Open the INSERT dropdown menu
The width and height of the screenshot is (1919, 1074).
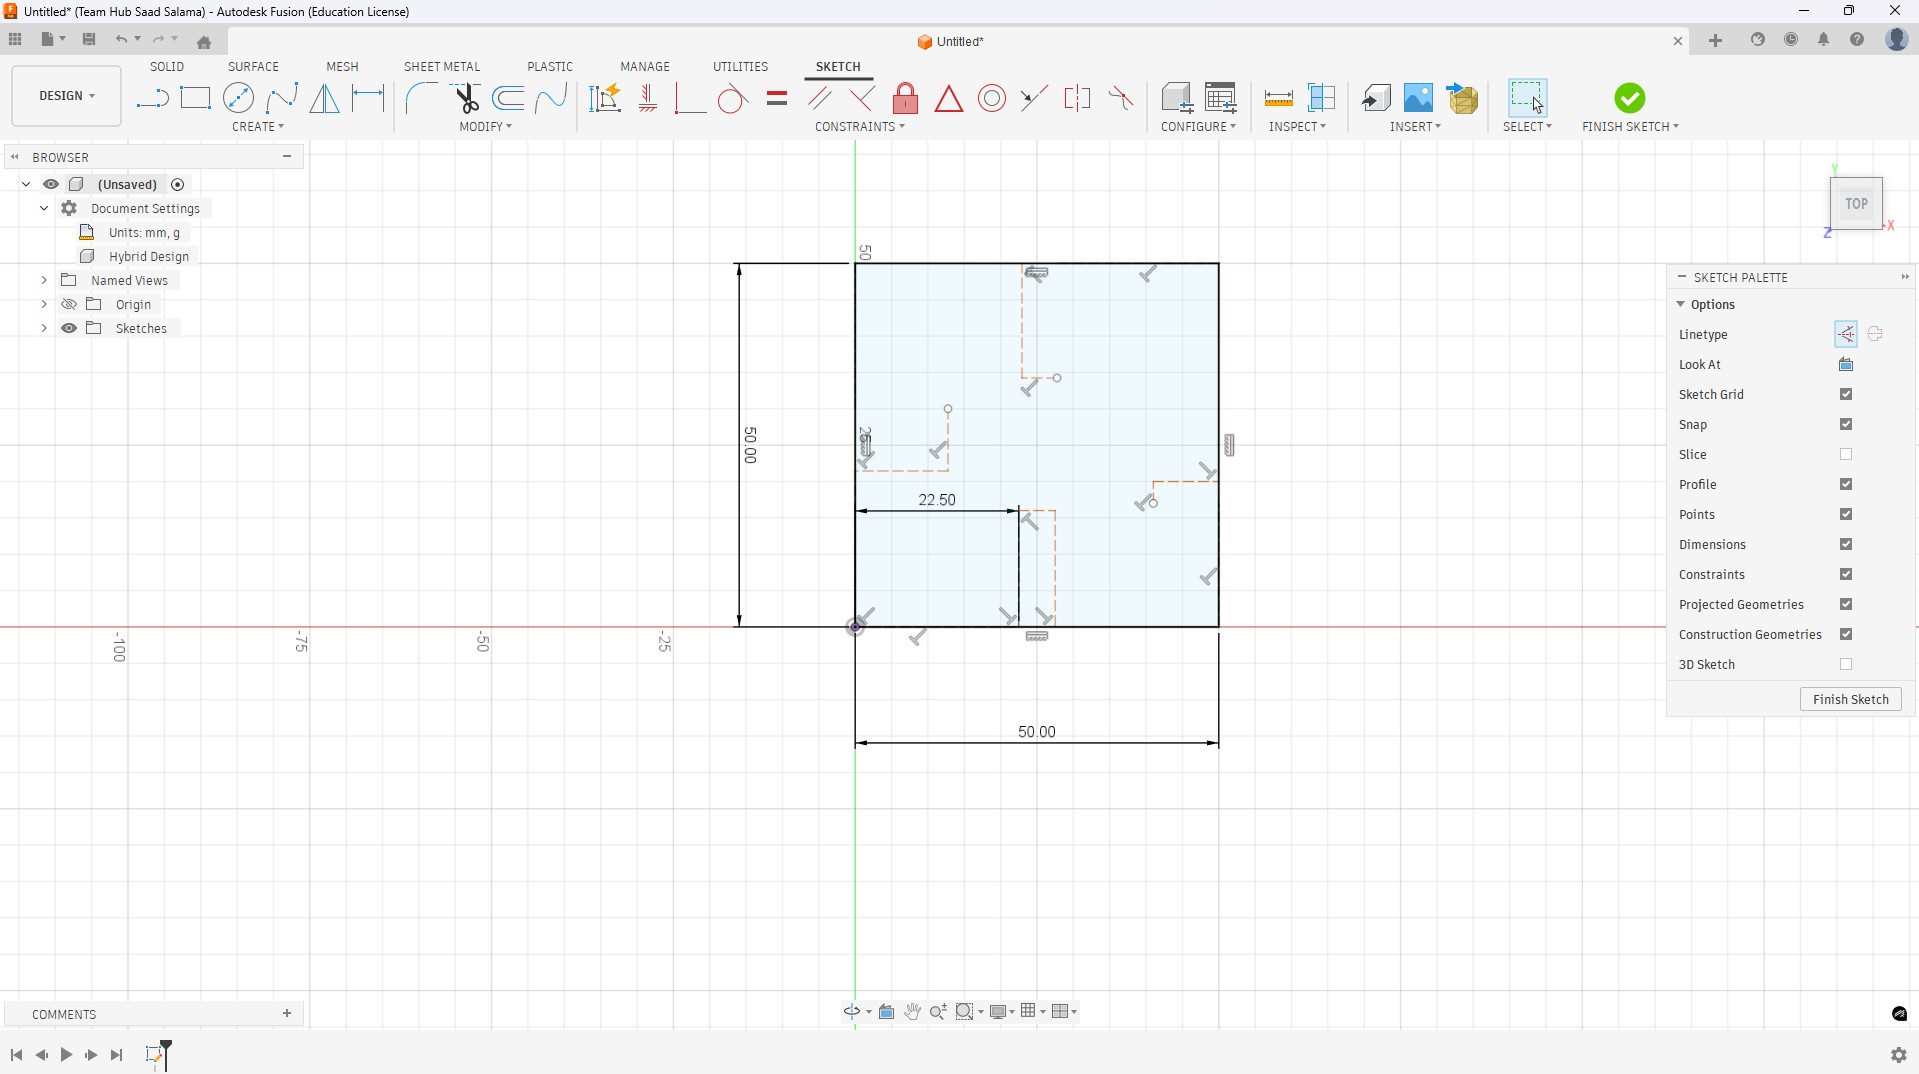(x=1415, y=127)
